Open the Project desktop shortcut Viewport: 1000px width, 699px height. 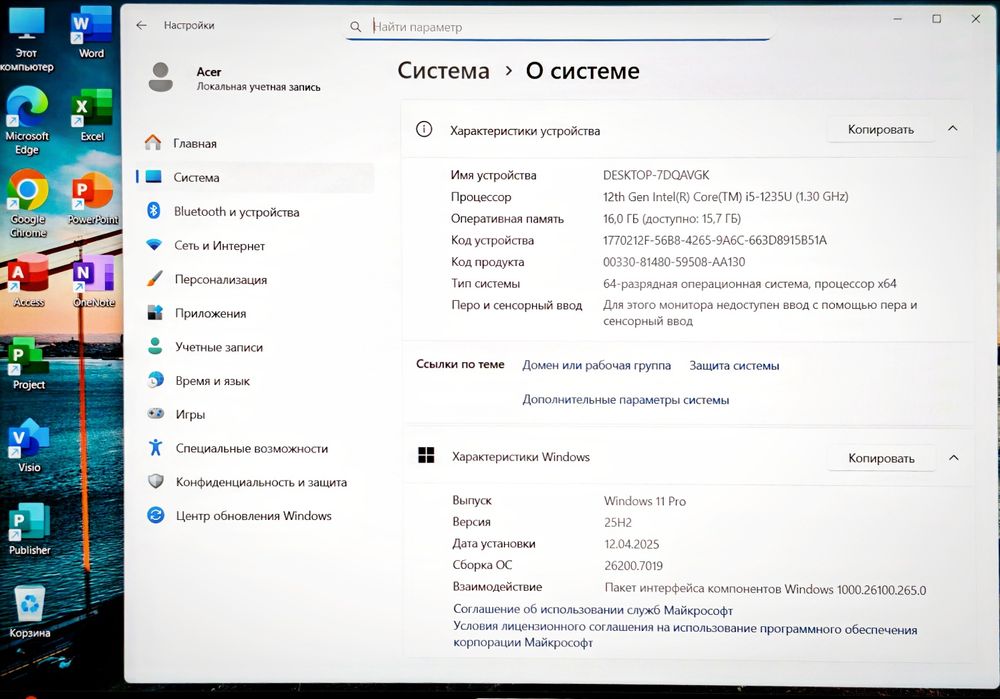click(28, 364)
